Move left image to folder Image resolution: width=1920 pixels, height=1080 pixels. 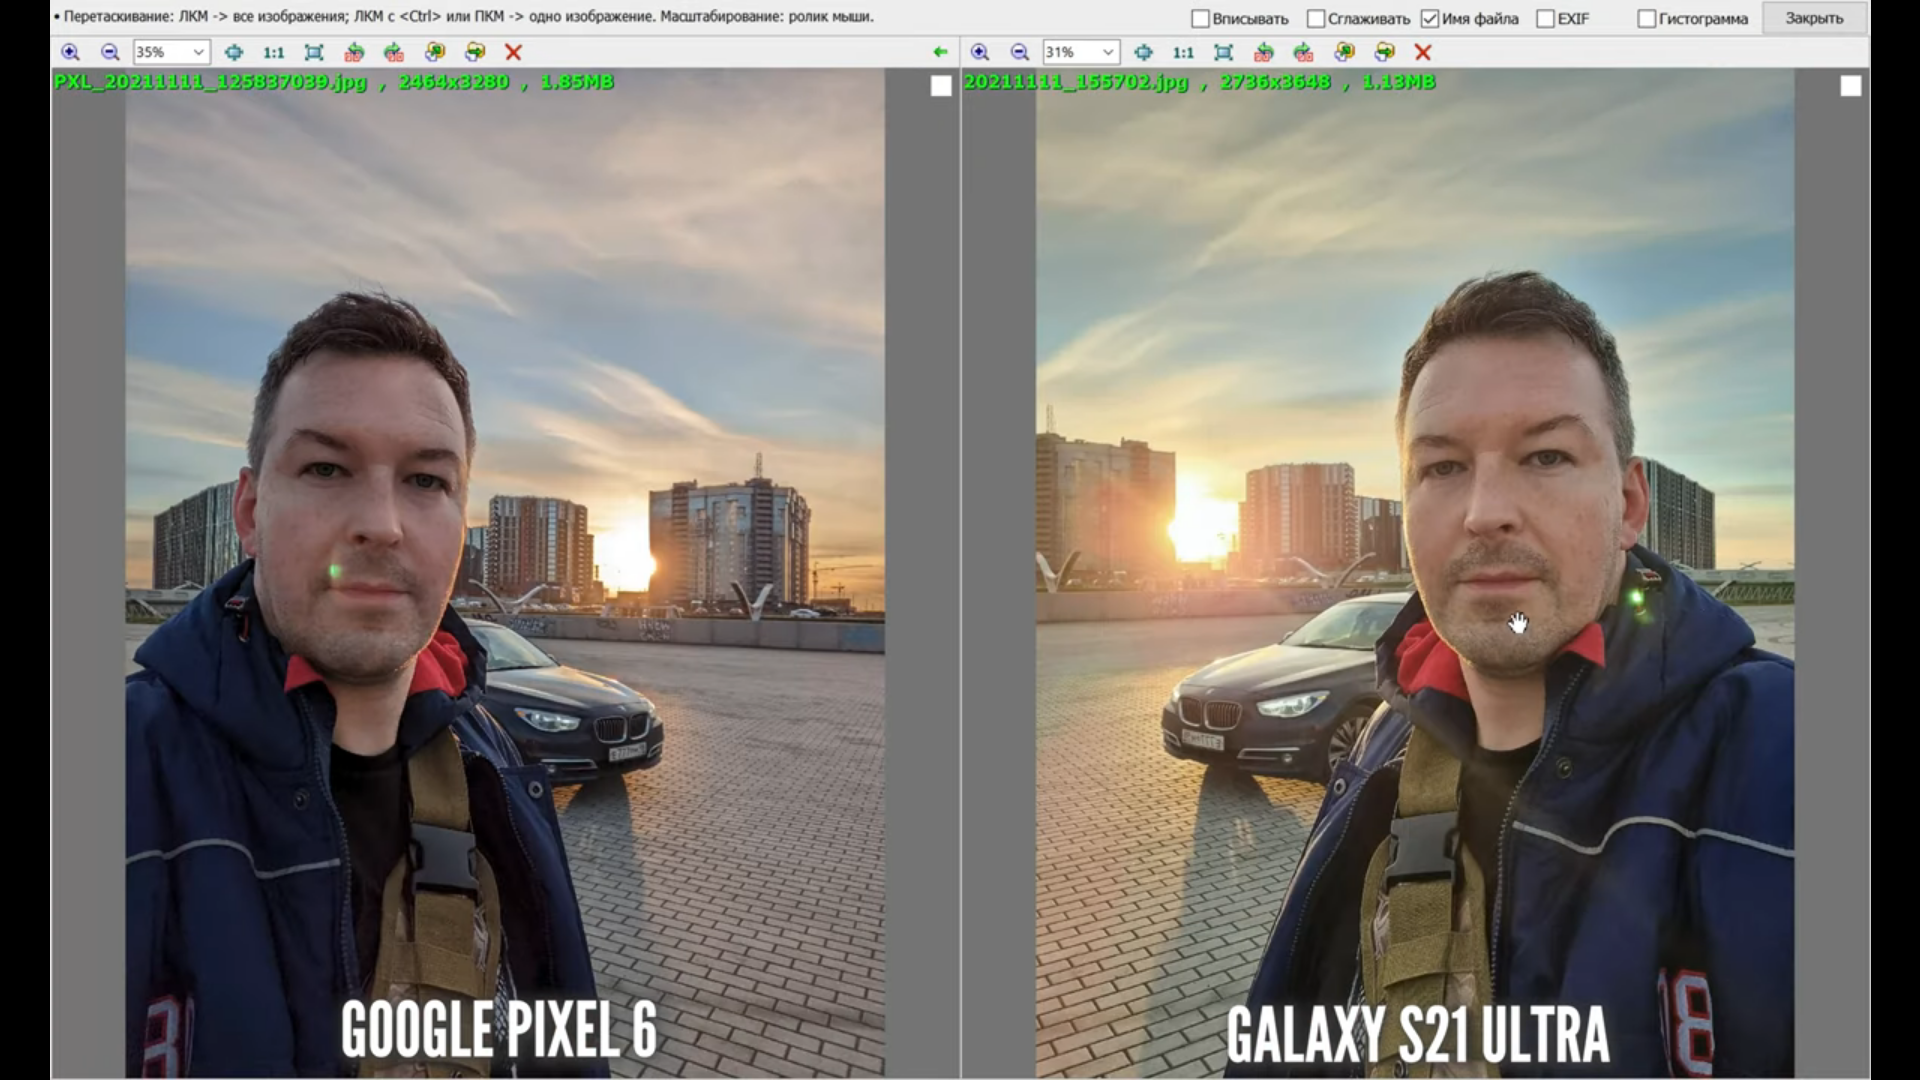click(474, 52)
